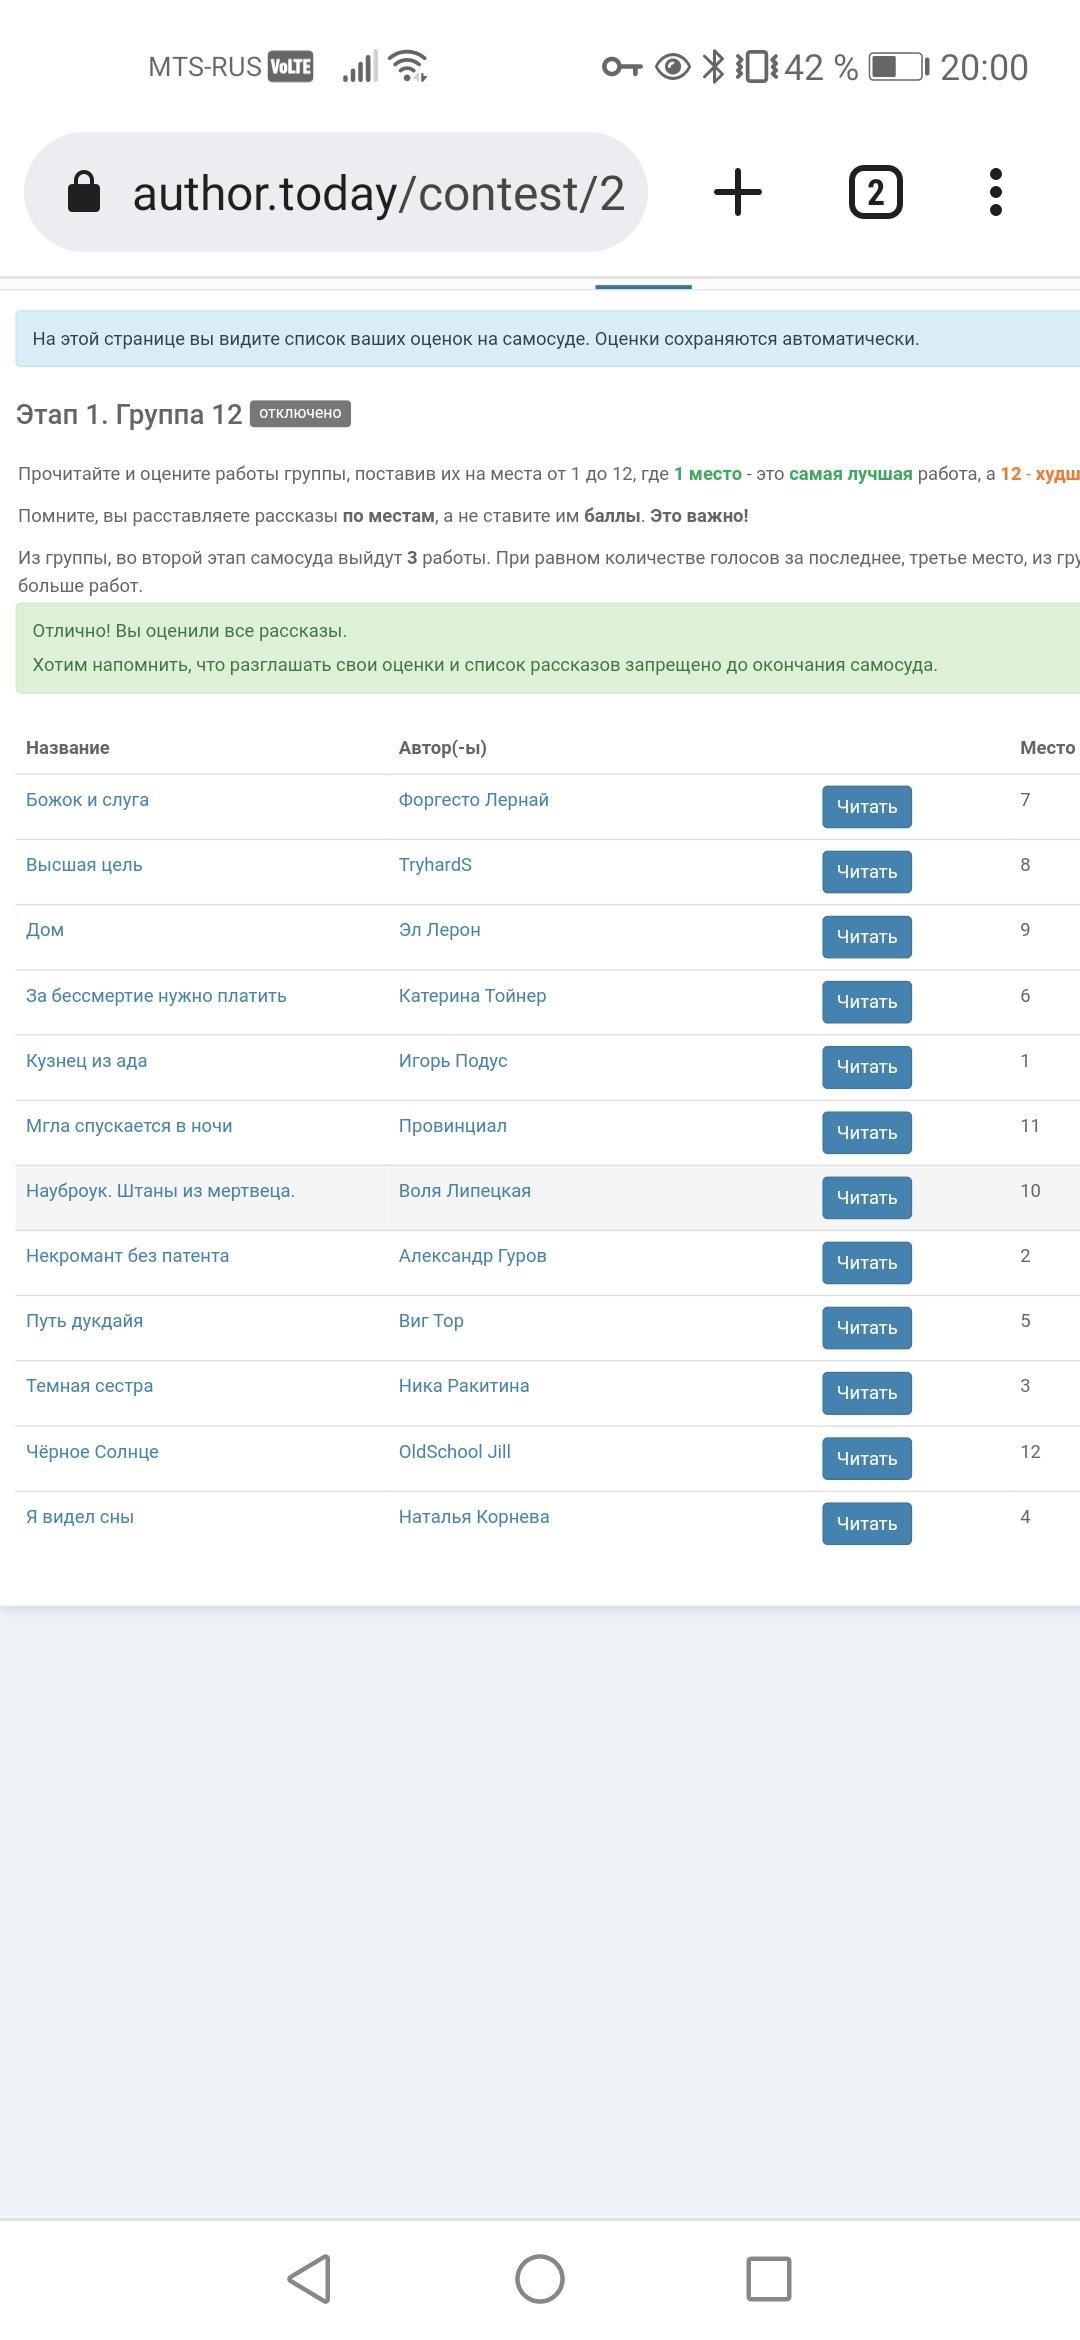This screenshot has width=1080, height=2340.
Task: Click Читать for Божок и слуга
Action: (x=866, y=807)
